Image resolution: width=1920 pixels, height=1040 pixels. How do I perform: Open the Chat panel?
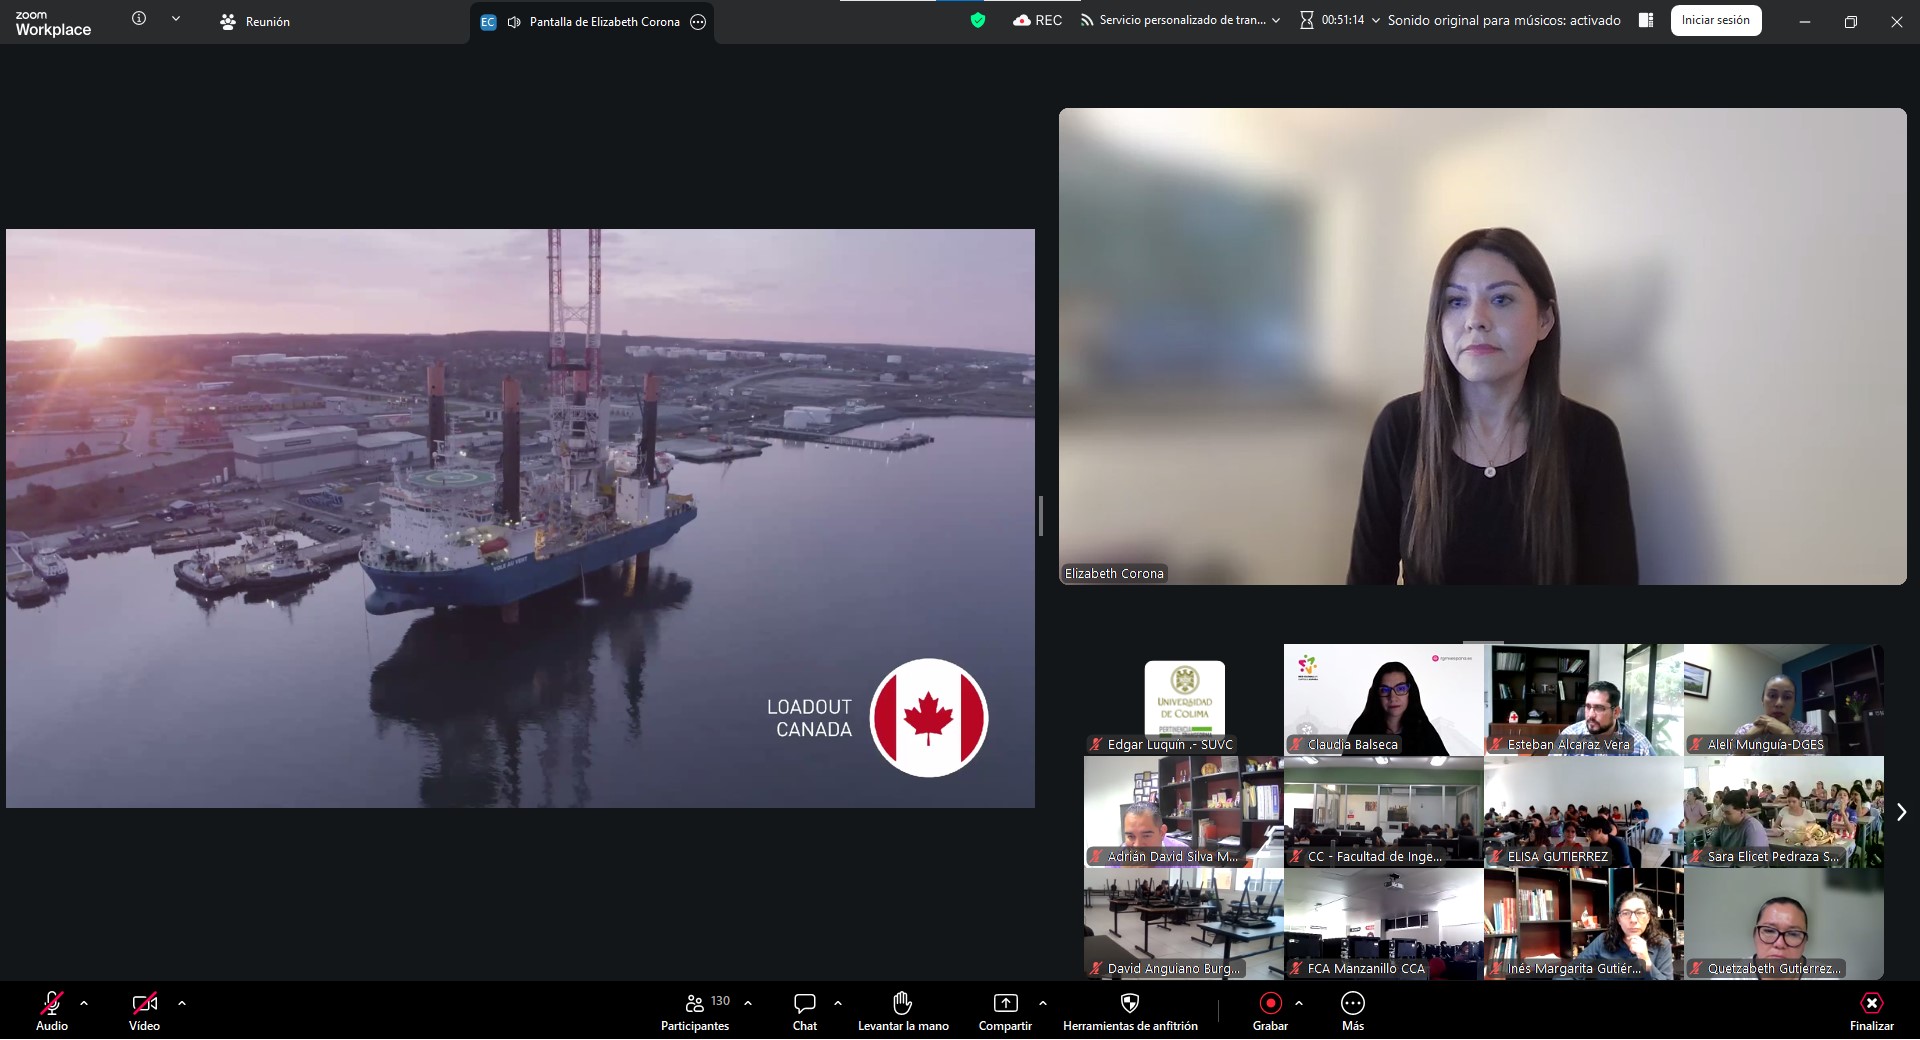[x=804, y=1003]
